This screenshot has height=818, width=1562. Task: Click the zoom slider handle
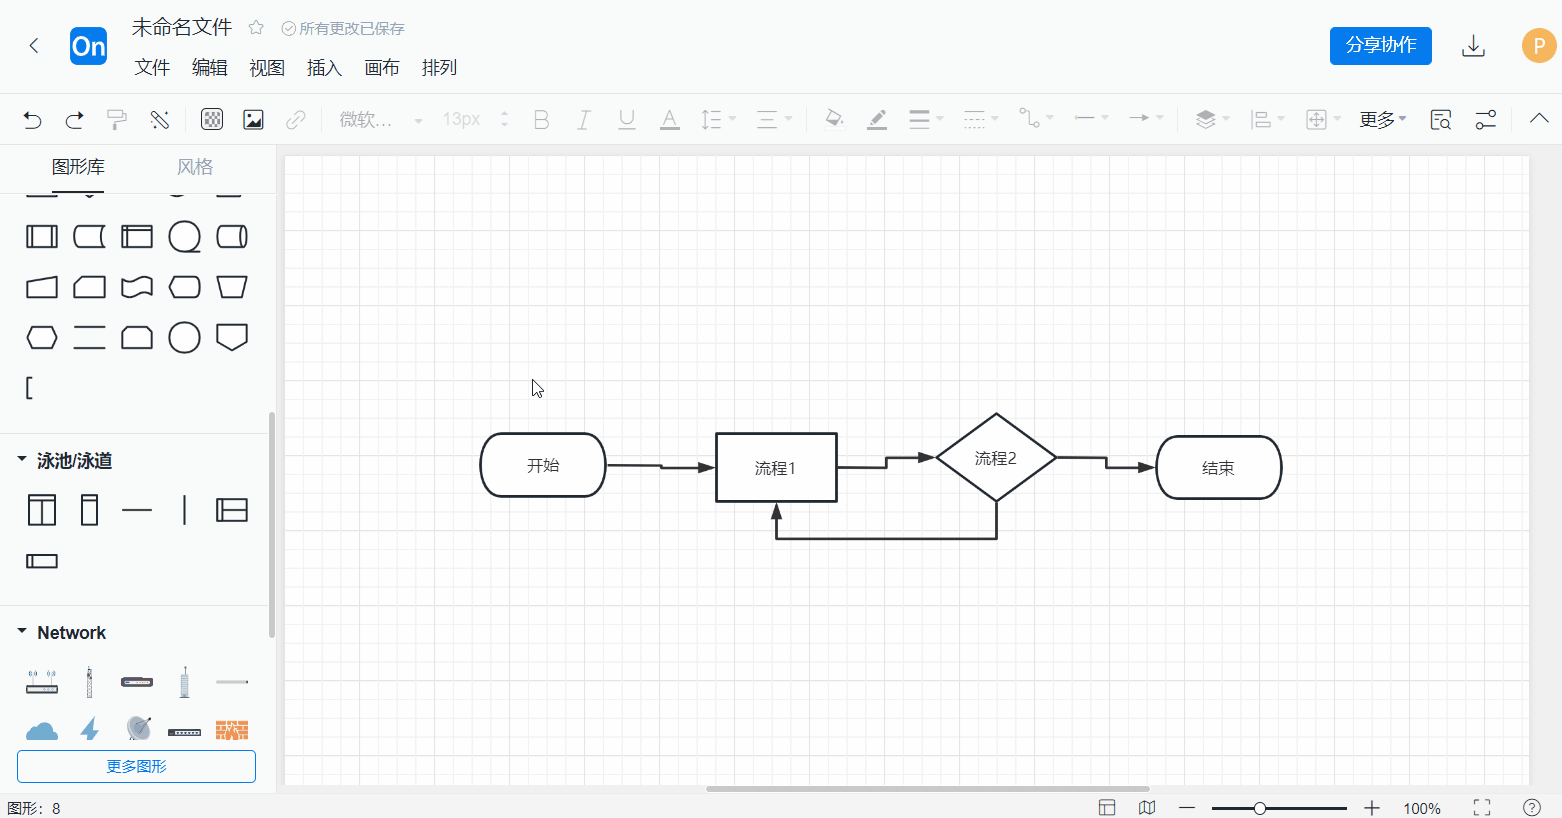point(1260,808)
